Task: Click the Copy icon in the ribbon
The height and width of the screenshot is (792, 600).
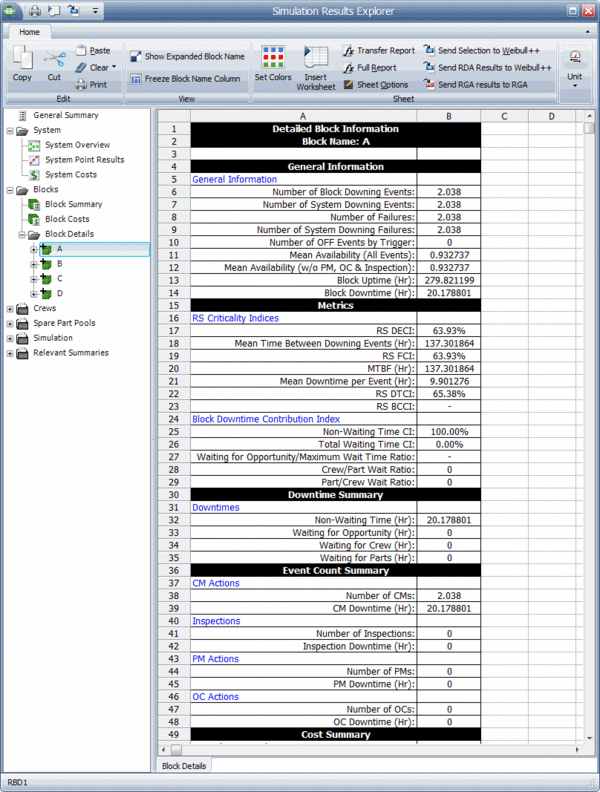Action: (x=22, y=58)
